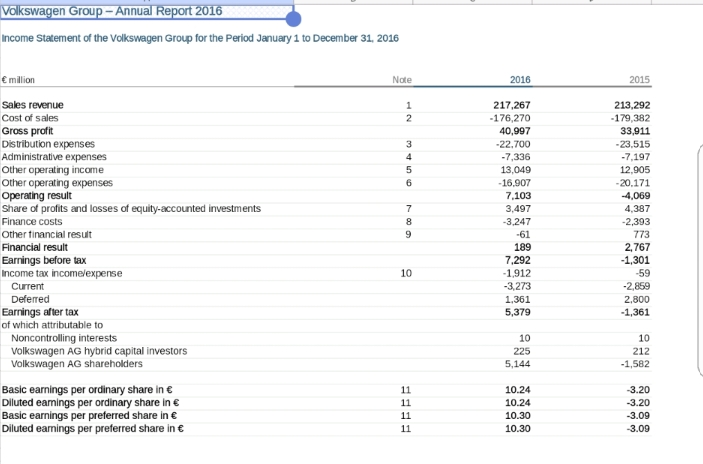The image size is (703, 464).
Task: Select the 'Other operating expenses' label
Action: 57,183
